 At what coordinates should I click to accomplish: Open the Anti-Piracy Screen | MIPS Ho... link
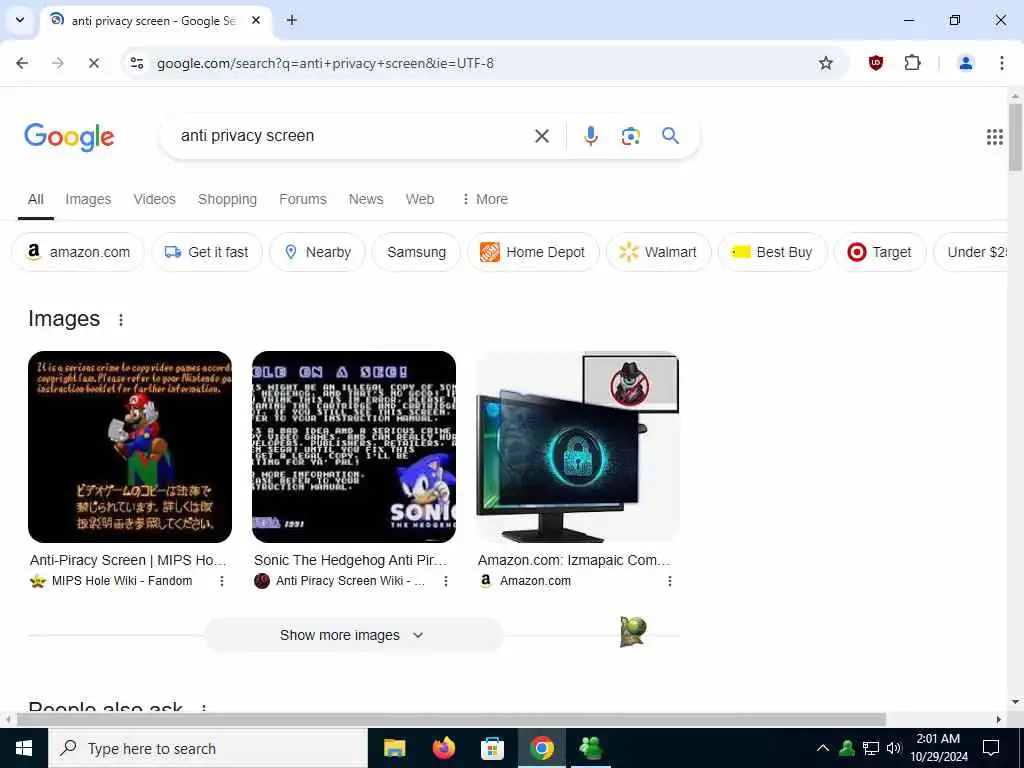128,560
